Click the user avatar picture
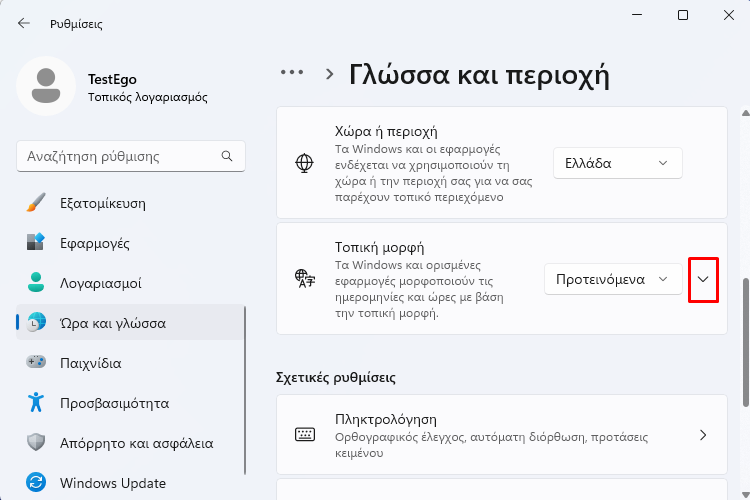 click(x=46, y=86)
